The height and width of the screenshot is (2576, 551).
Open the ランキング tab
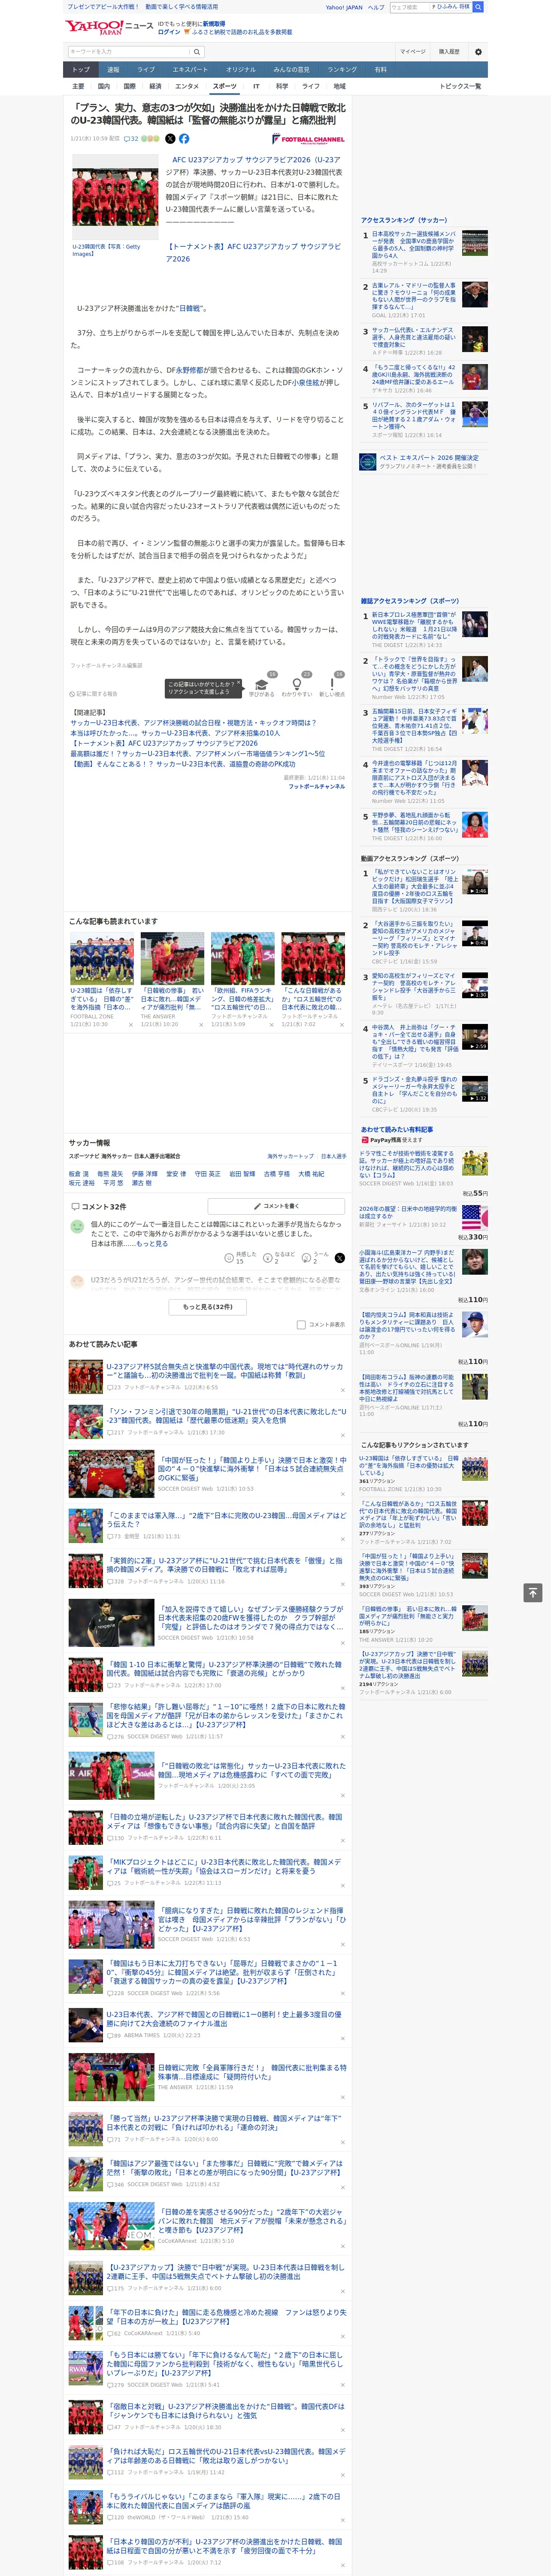[x=342, y=70]
